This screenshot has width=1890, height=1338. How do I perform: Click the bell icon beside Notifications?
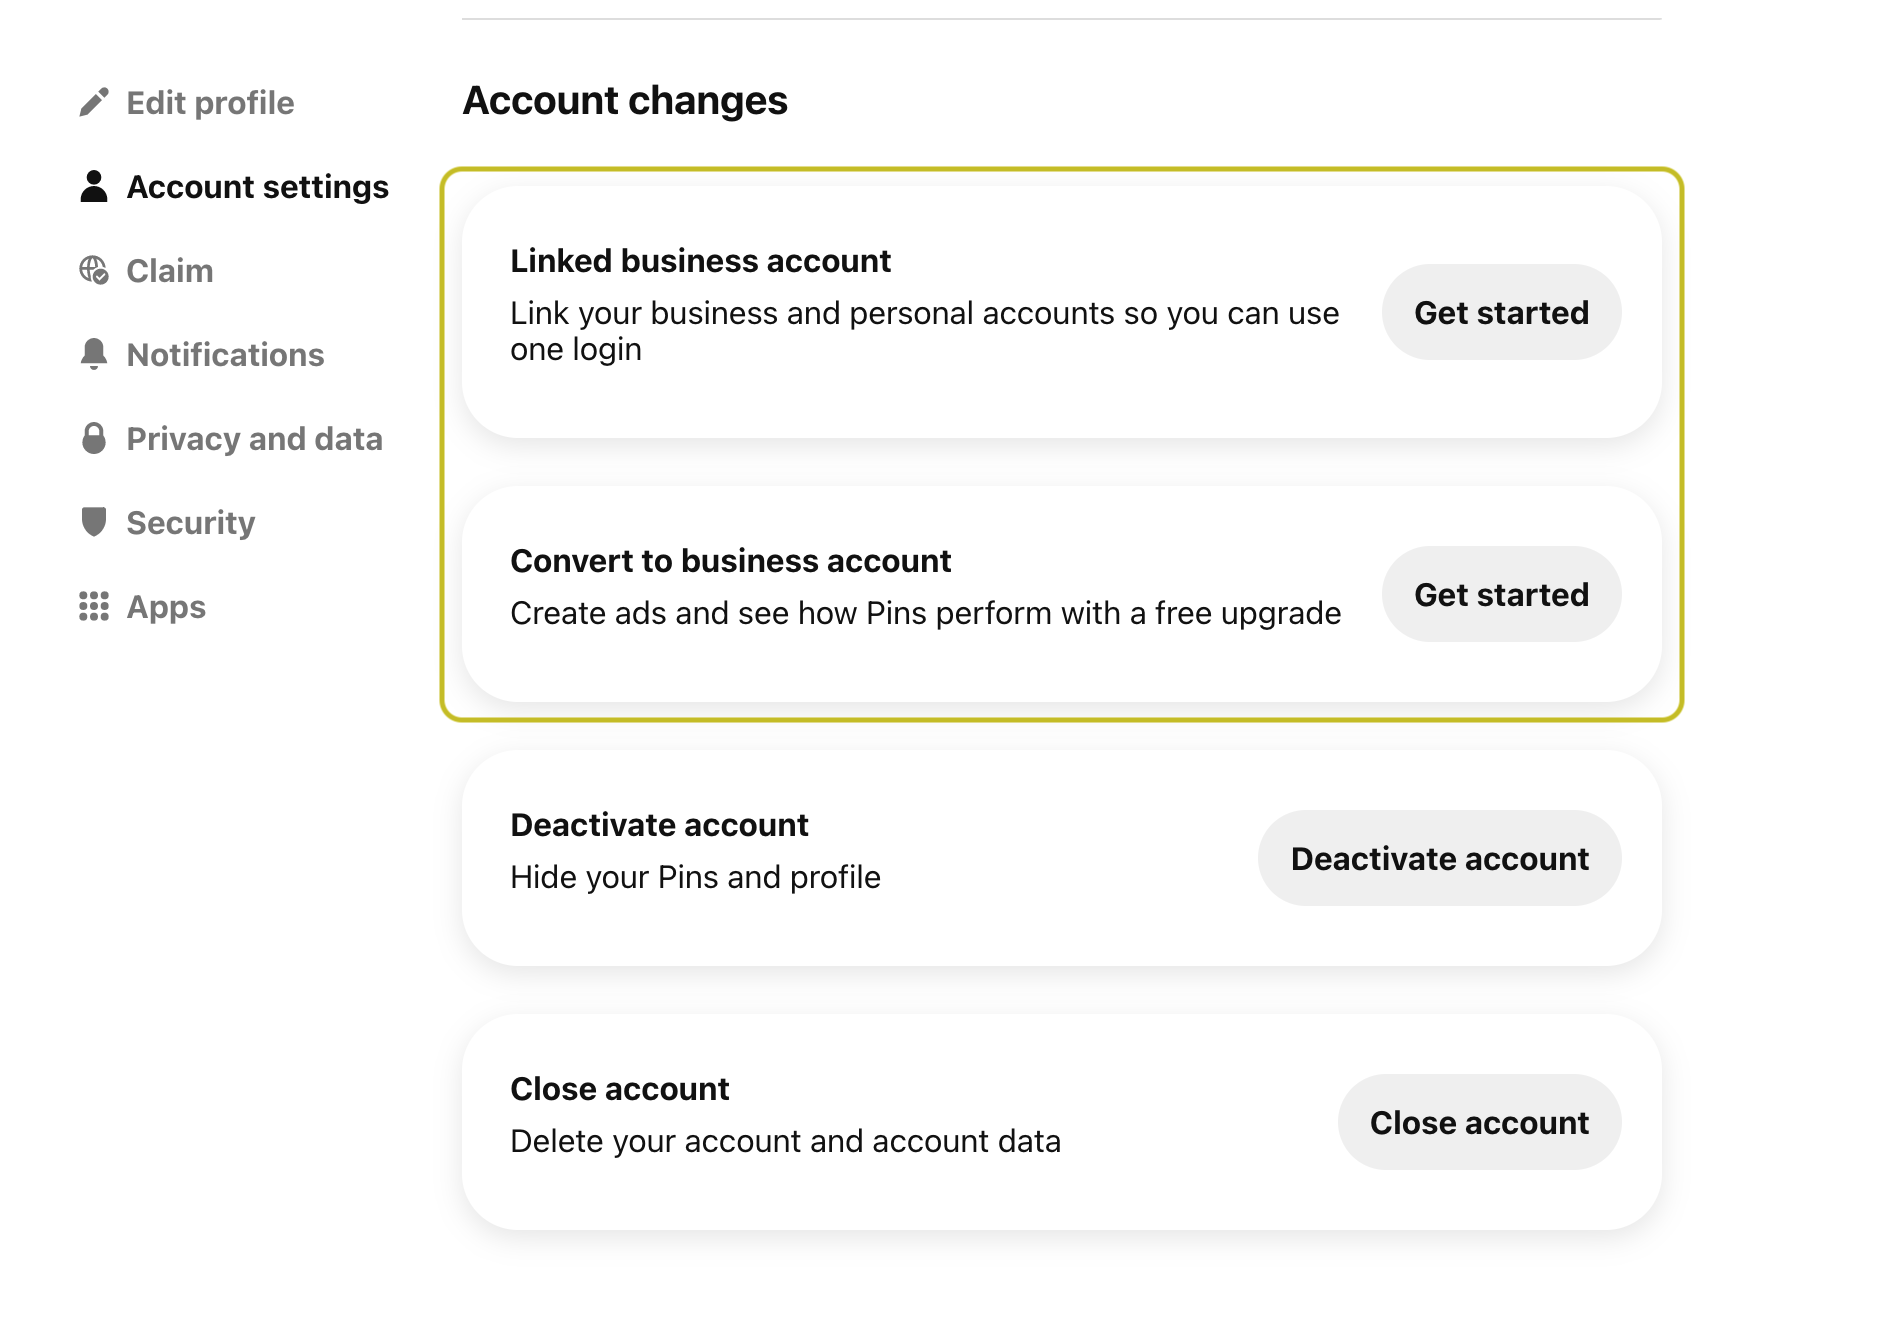(94, 355)
